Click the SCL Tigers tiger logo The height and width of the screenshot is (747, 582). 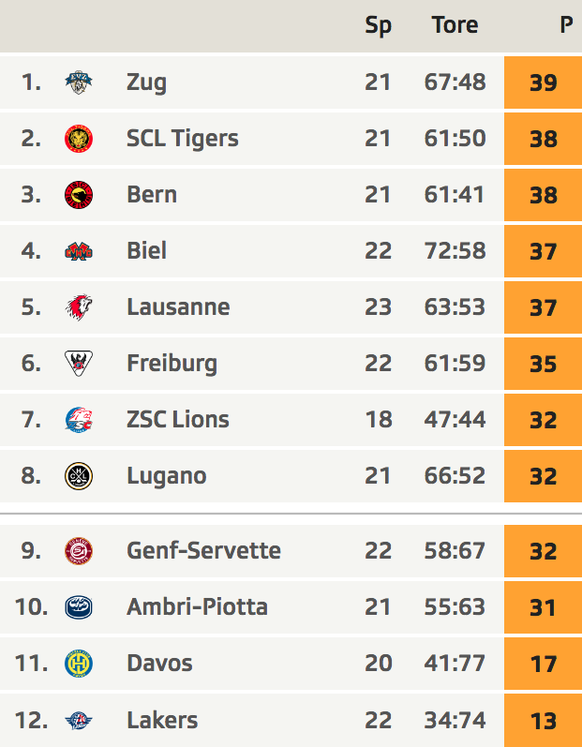tap(79, 139)
